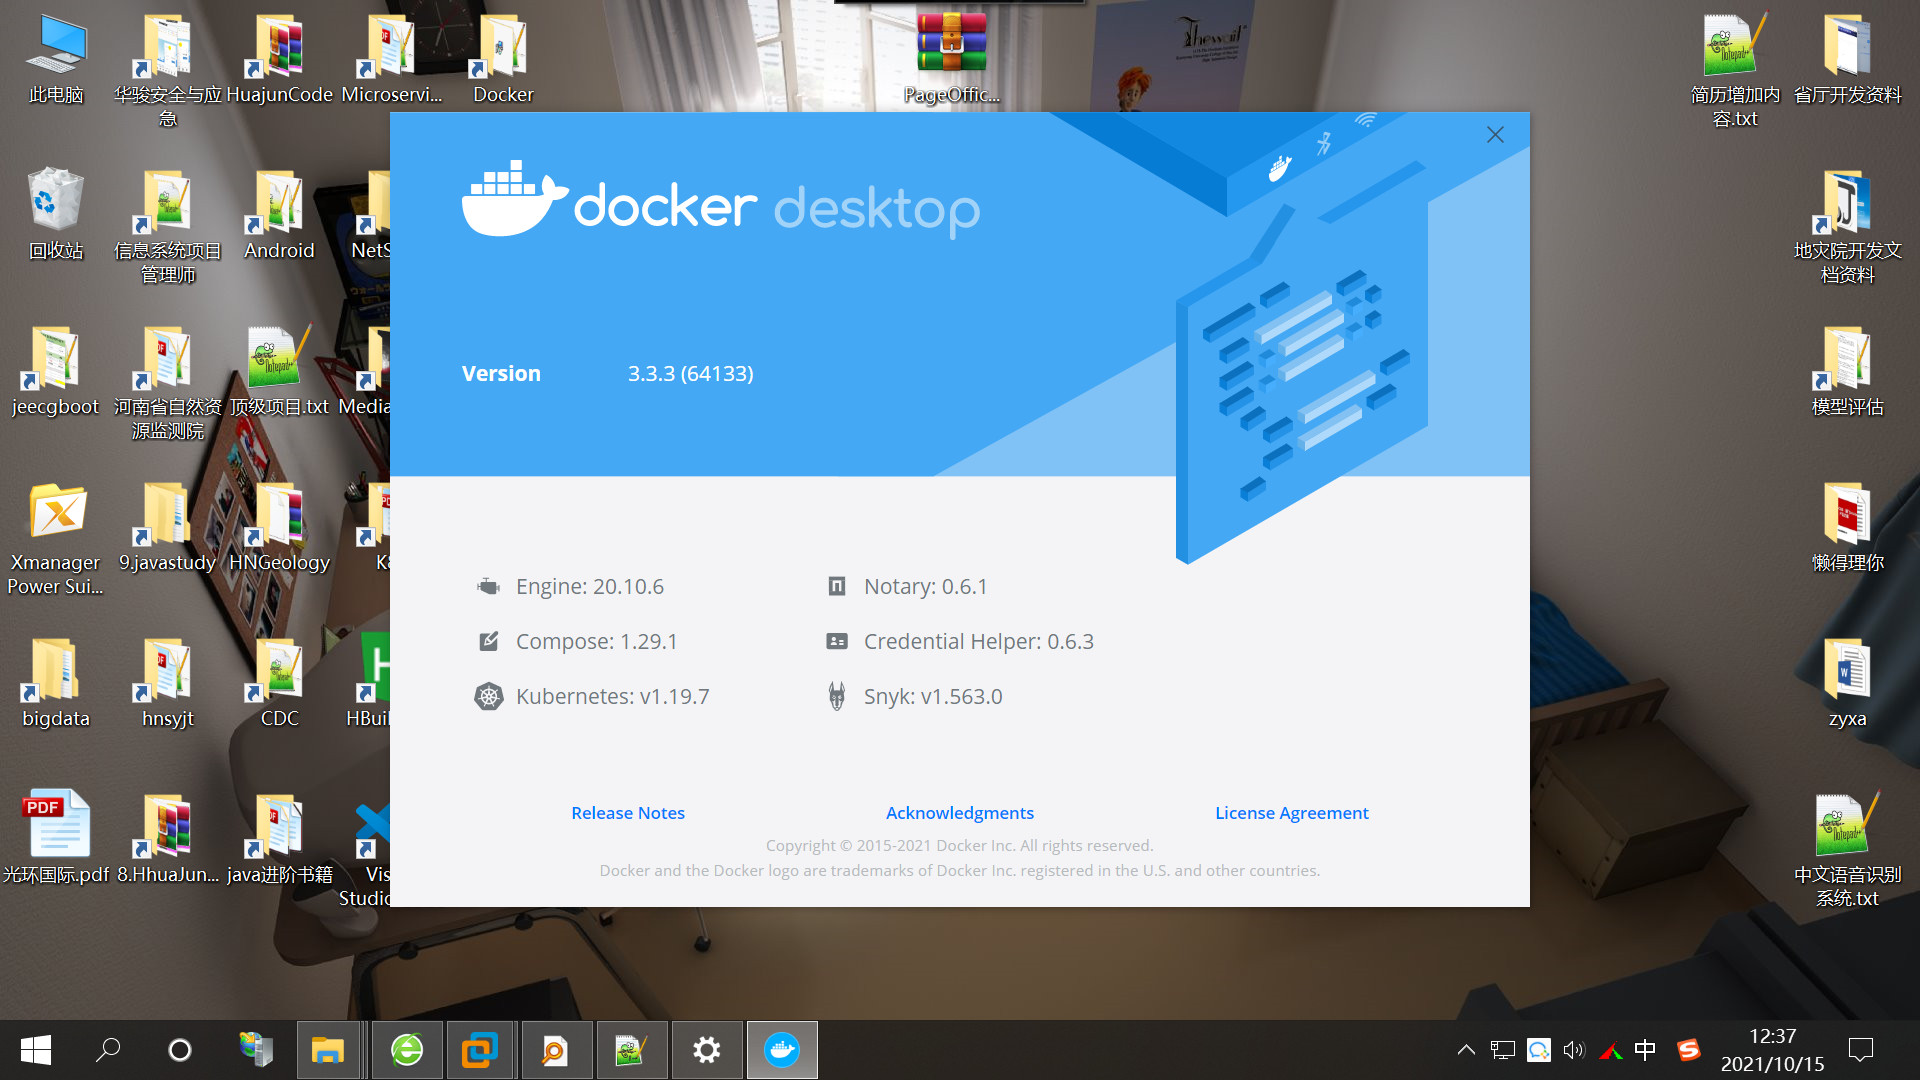Select the java进阶书籍 desktop folder

[279, 838]
